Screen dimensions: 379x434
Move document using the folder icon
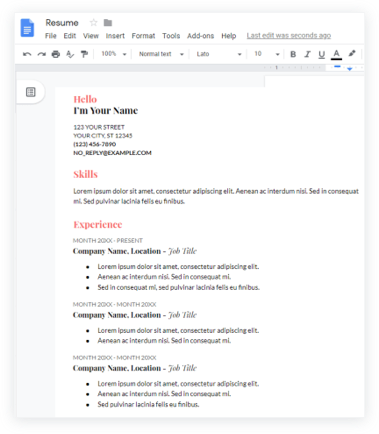click(108, 23)
